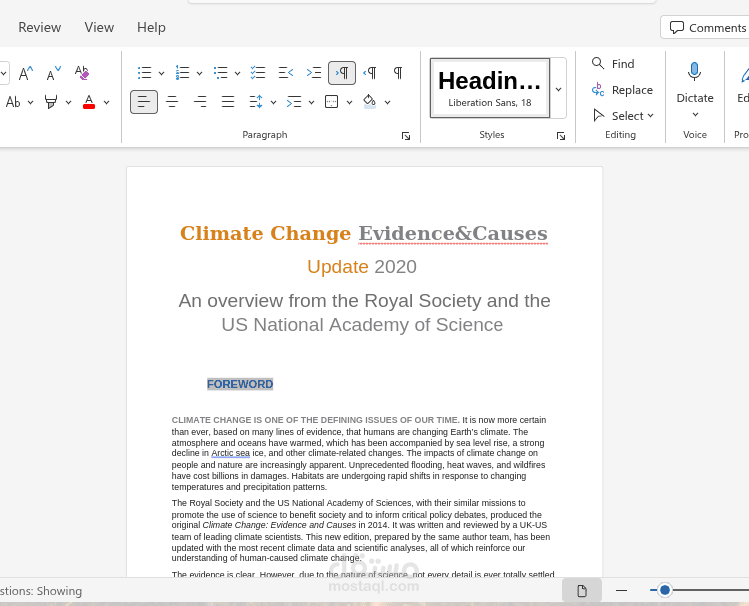This screenshot has height=606, width=749.
Task: Expand Dictate options chevron
Action: point(695,115)
